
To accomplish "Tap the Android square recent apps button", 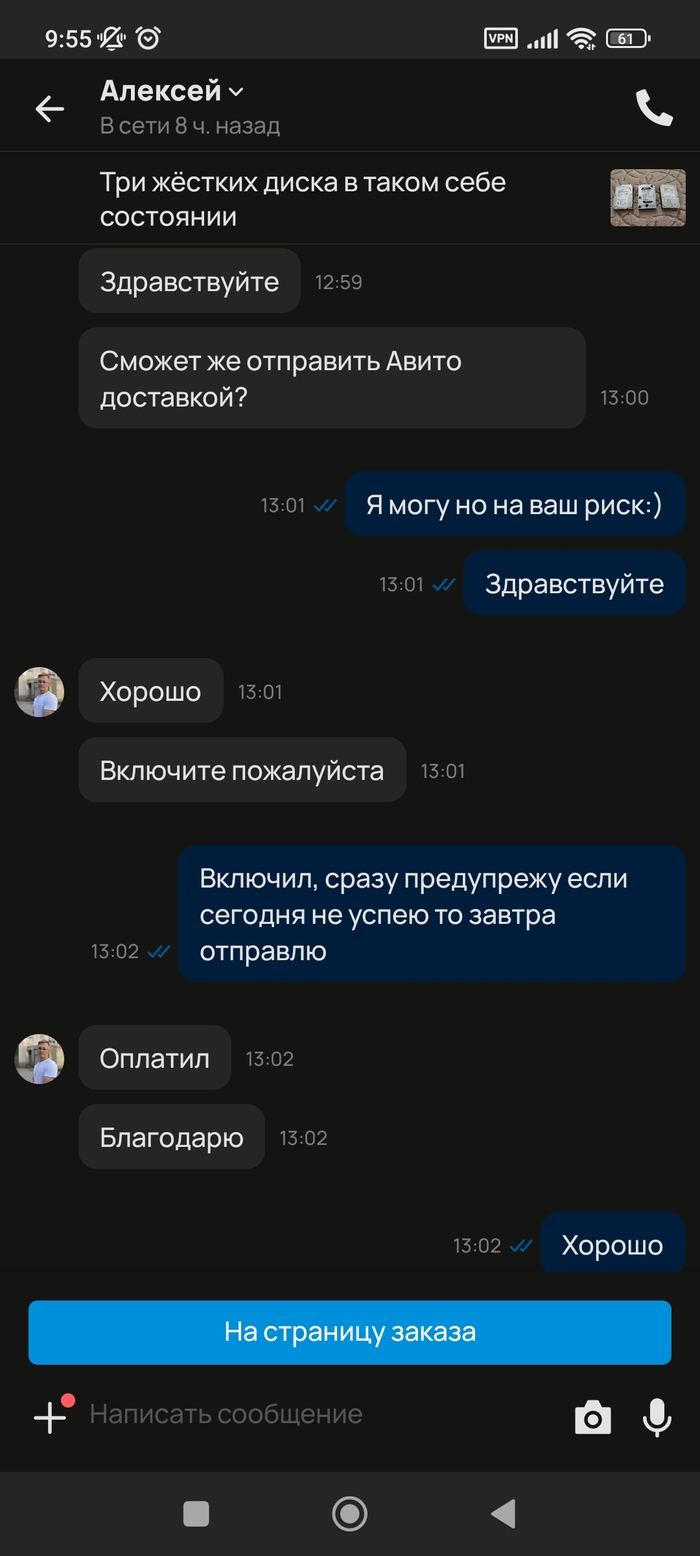I will [x=196, y=1513].
